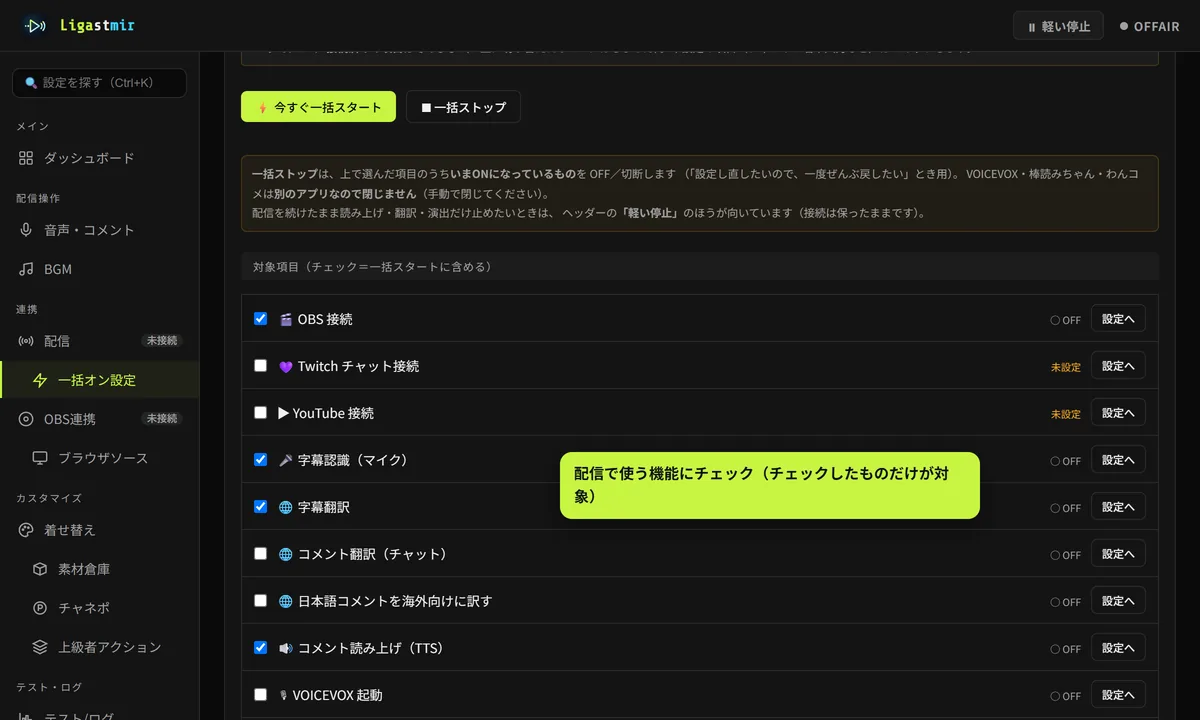Open 設定へ for OBS 接続
The image size is (1200, 720).
1118,319
